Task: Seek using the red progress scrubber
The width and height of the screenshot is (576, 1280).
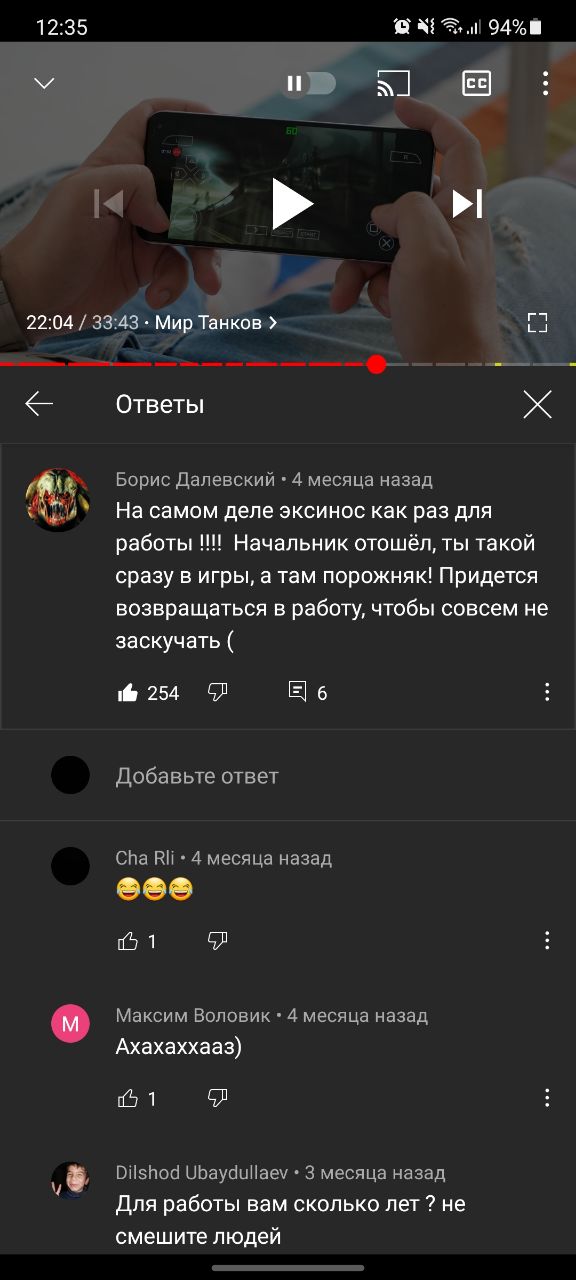Action: (376, 364)
